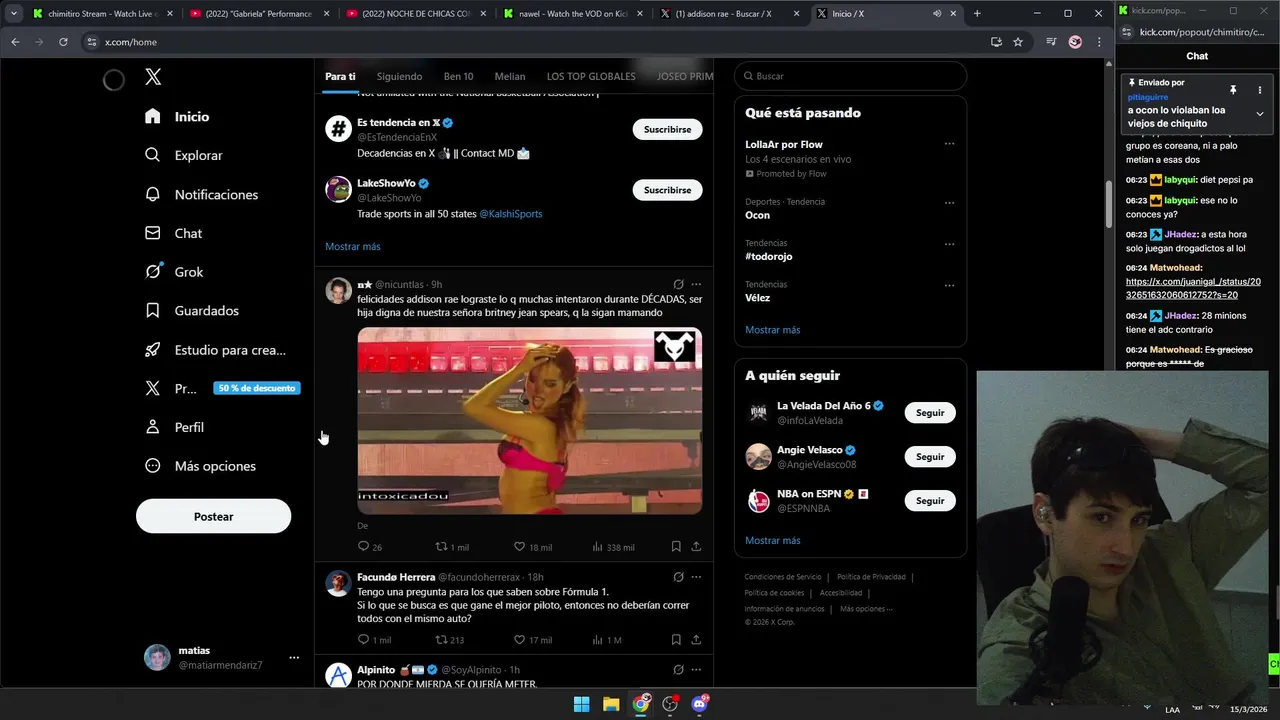Click the Buscar search field
The height and width of the screenshot is (720, 1280).
(x=850, y=76)
